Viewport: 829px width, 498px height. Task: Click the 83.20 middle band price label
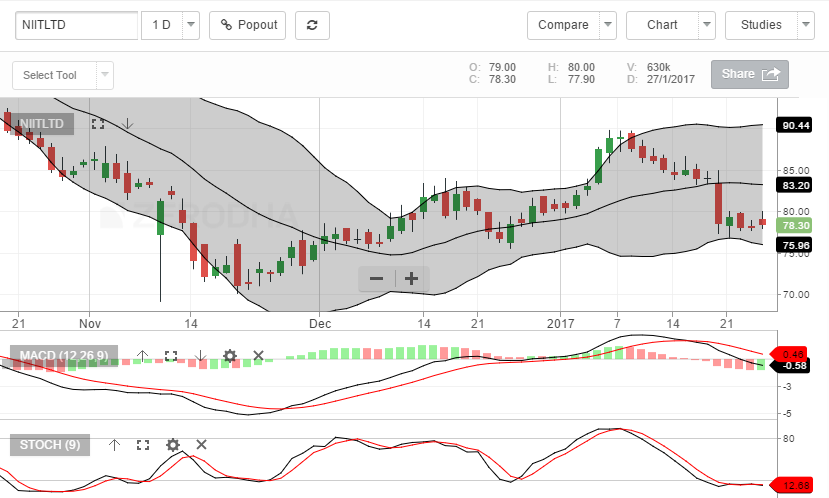pos(794,185)
